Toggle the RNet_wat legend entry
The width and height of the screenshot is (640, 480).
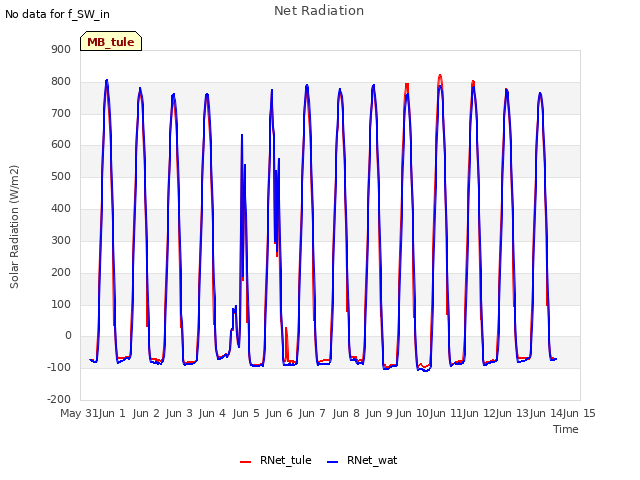click(x=362, y=460)
